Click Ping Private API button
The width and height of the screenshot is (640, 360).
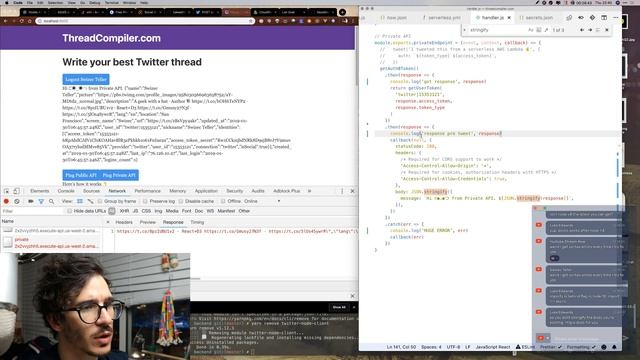[x=119, y=175]
